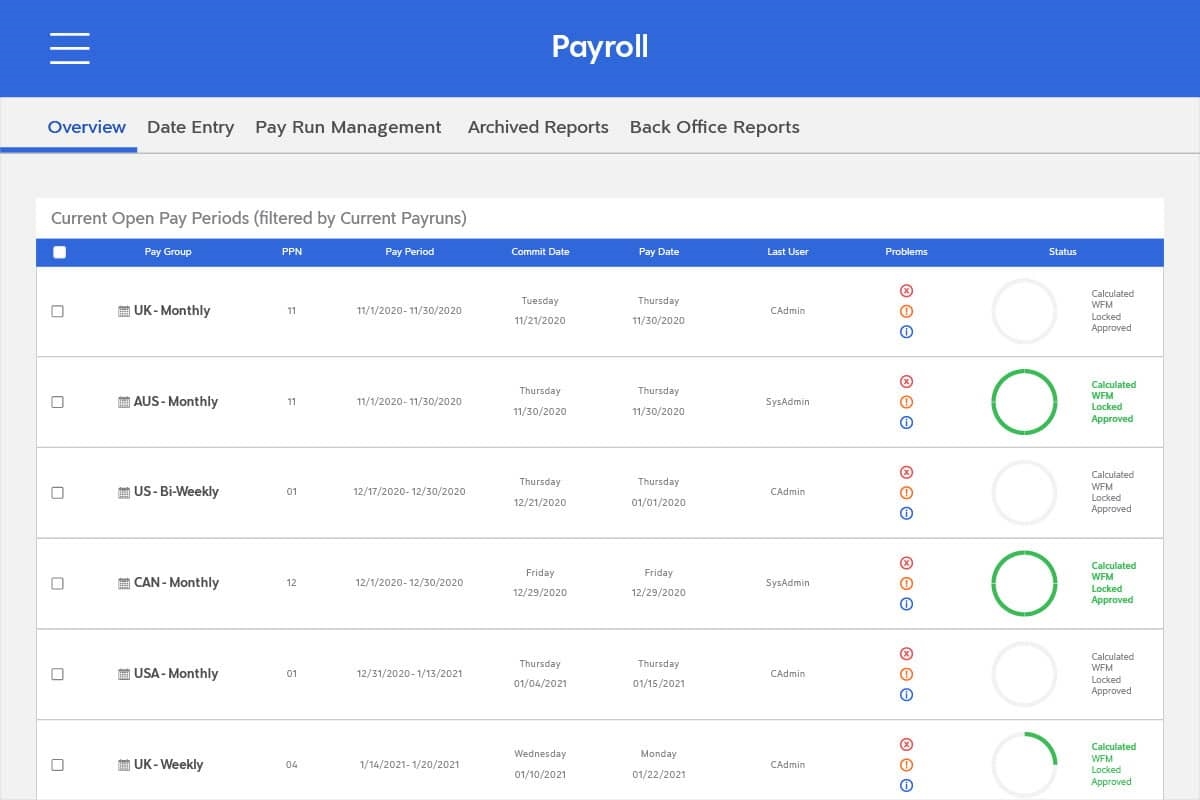The width and height of the screenshot is (1200, 800).
Task: Open the Pay Run Management tab
Action: pyautogui.click(x=348, y=127)
